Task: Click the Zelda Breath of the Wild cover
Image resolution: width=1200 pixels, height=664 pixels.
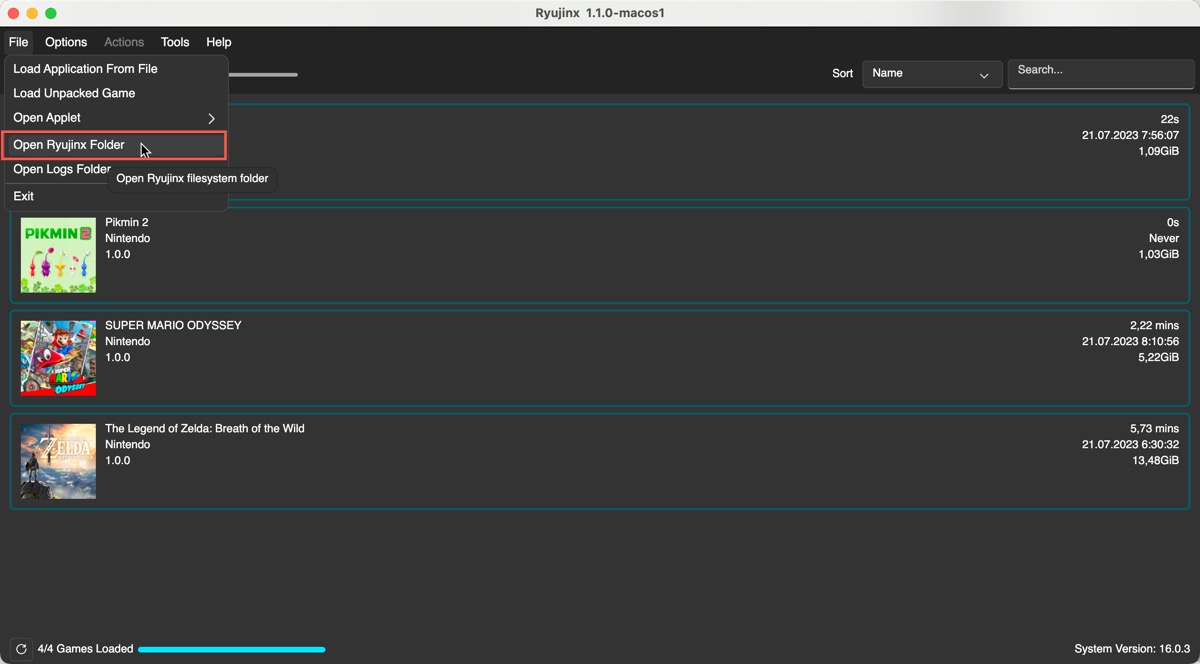Action: (58, 460)
